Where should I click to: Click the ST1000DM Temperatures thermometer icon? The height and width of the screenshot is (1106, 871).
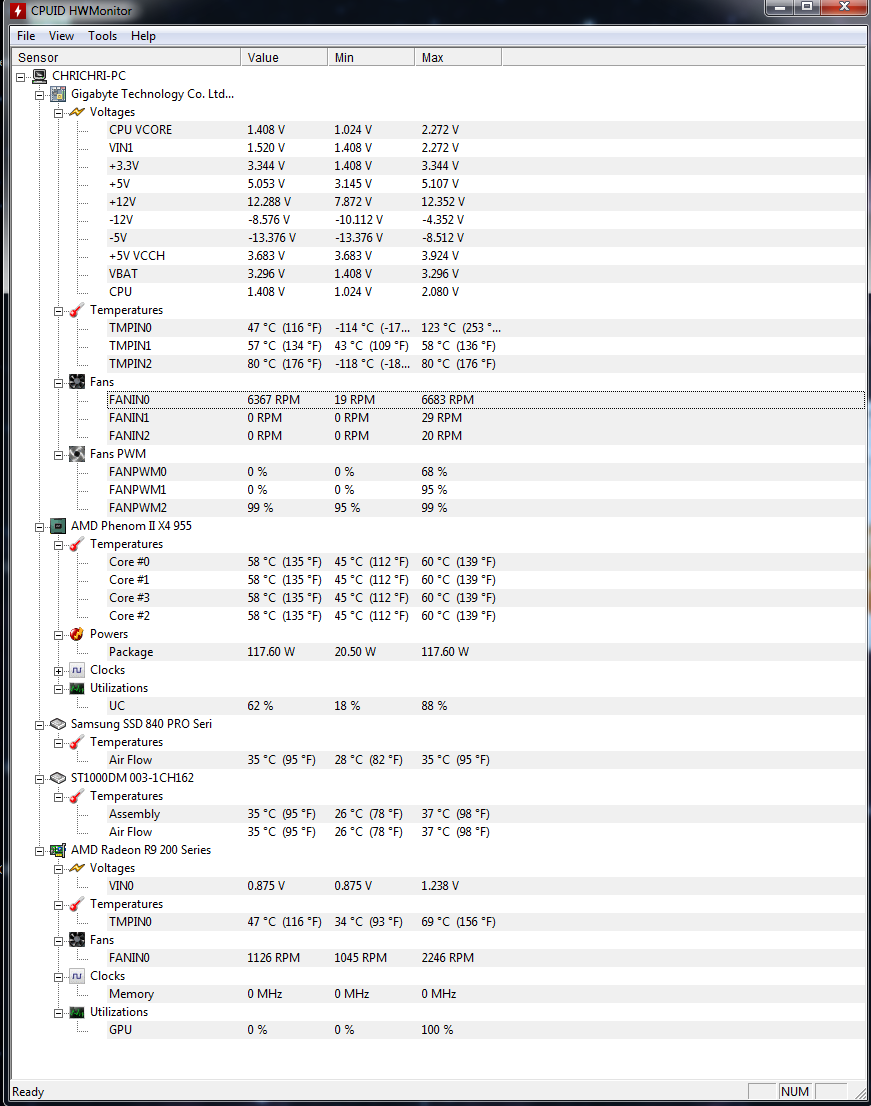click(x=77, y=796)
